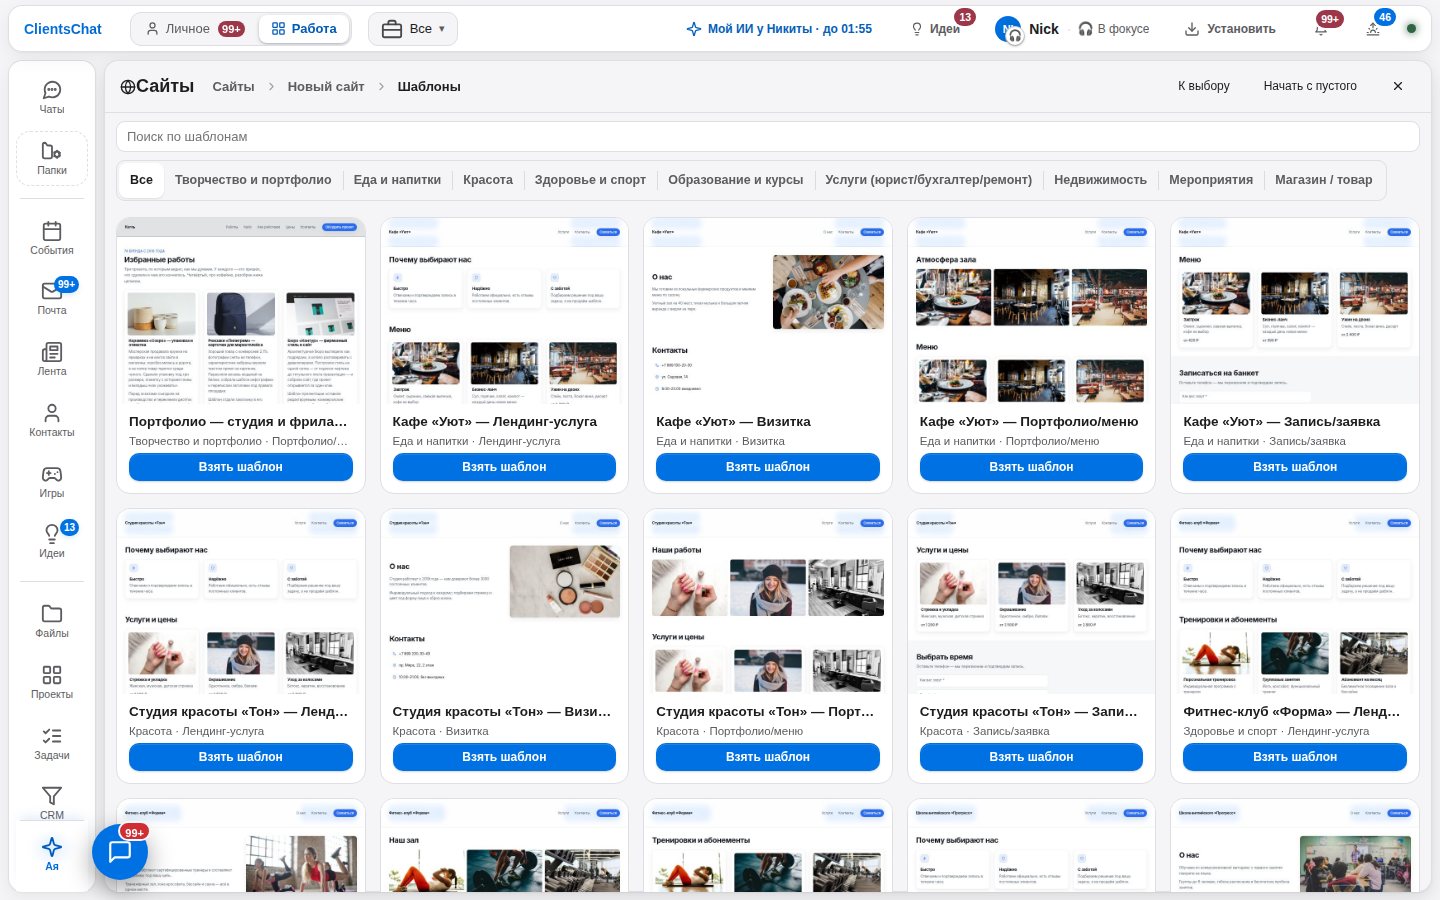Open the AI assistant (Ая) sidebar item

(52, 853)
